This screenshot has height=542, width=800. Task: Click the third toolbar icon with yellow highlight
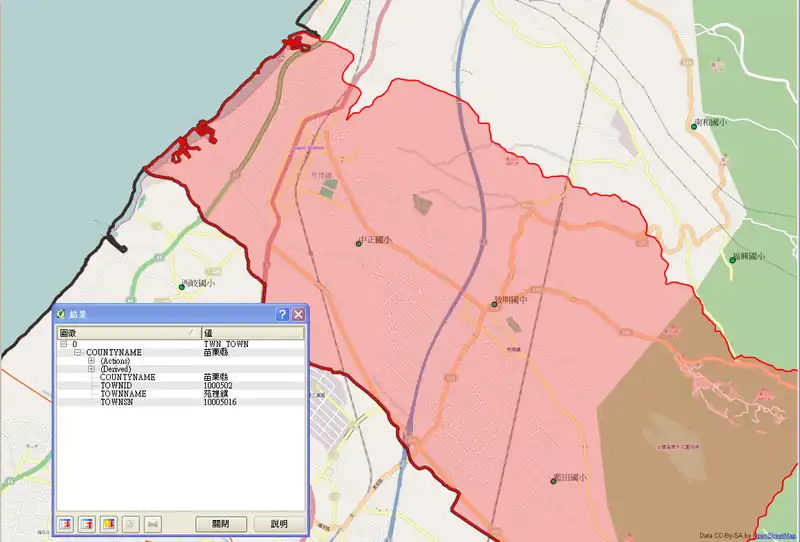pos(108,523)
